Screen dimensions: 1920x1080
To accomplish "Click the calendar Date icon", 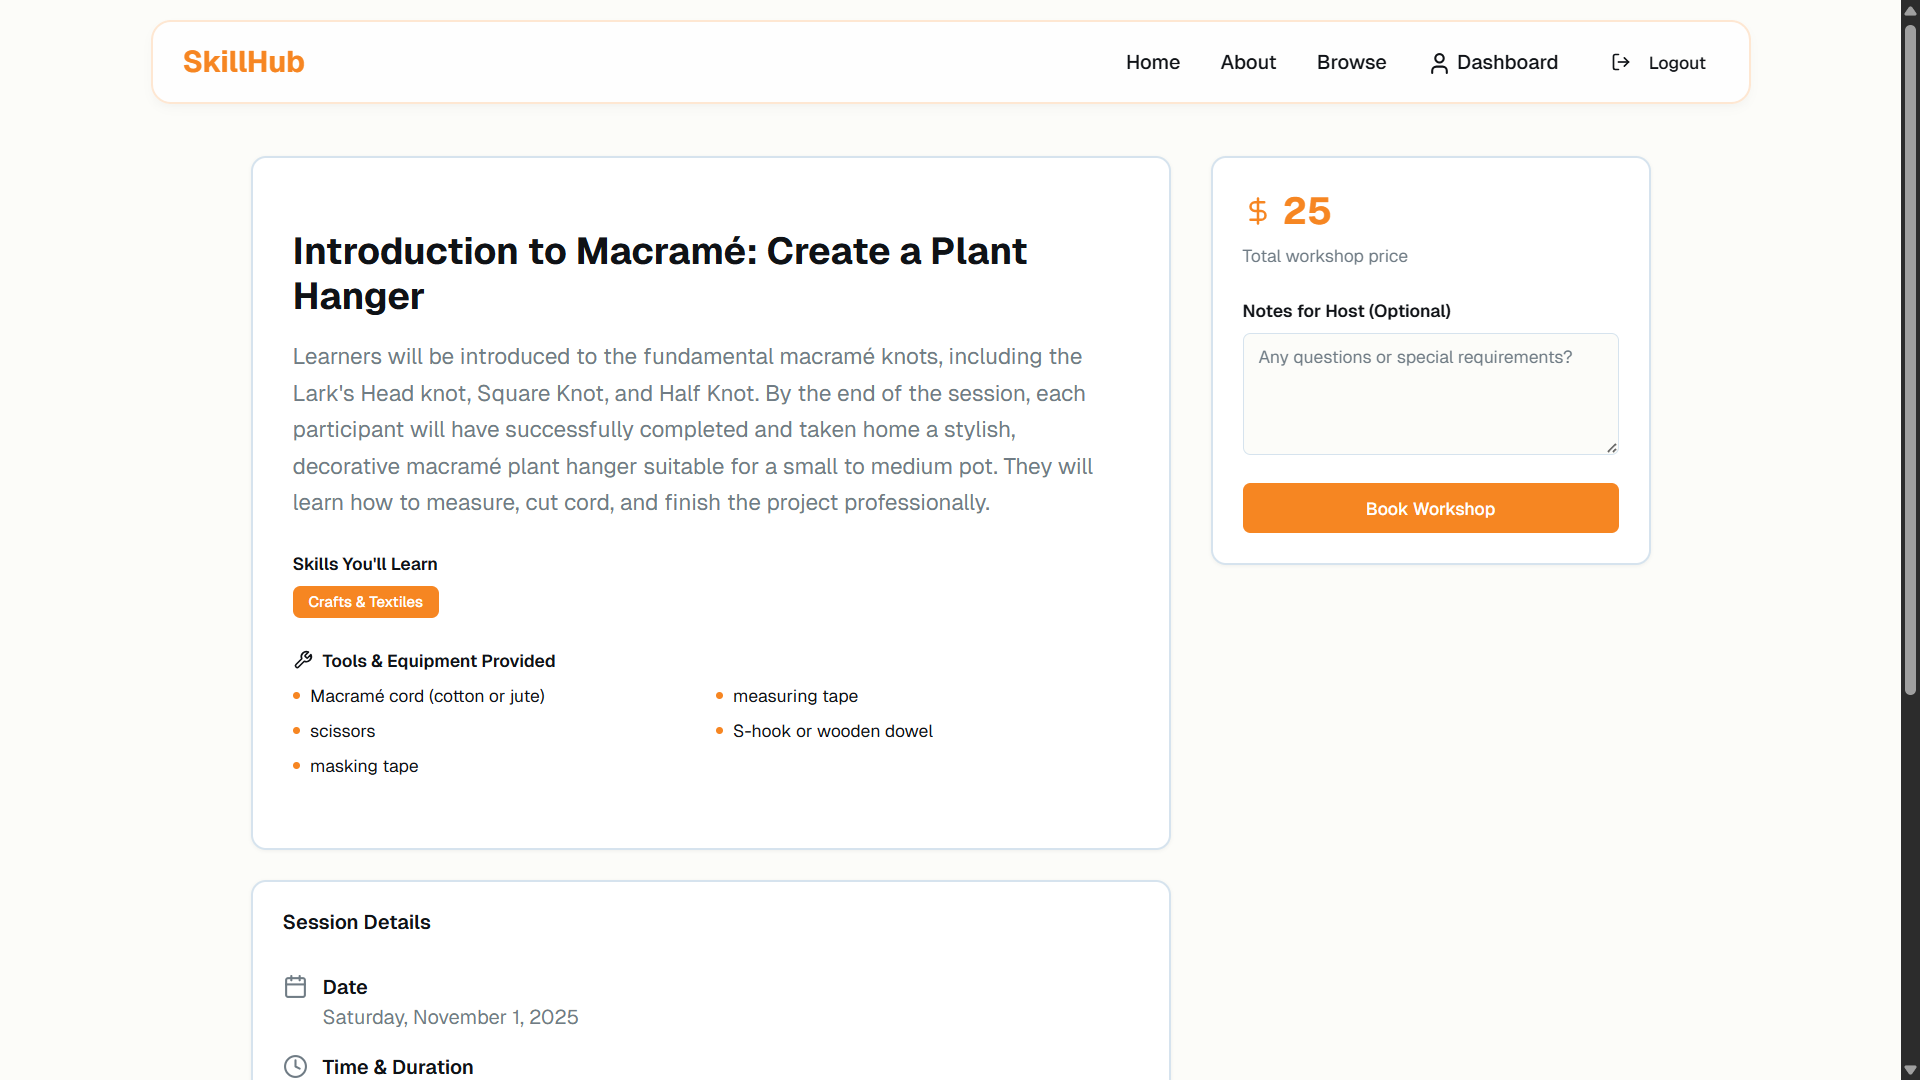I will (295, 987).
